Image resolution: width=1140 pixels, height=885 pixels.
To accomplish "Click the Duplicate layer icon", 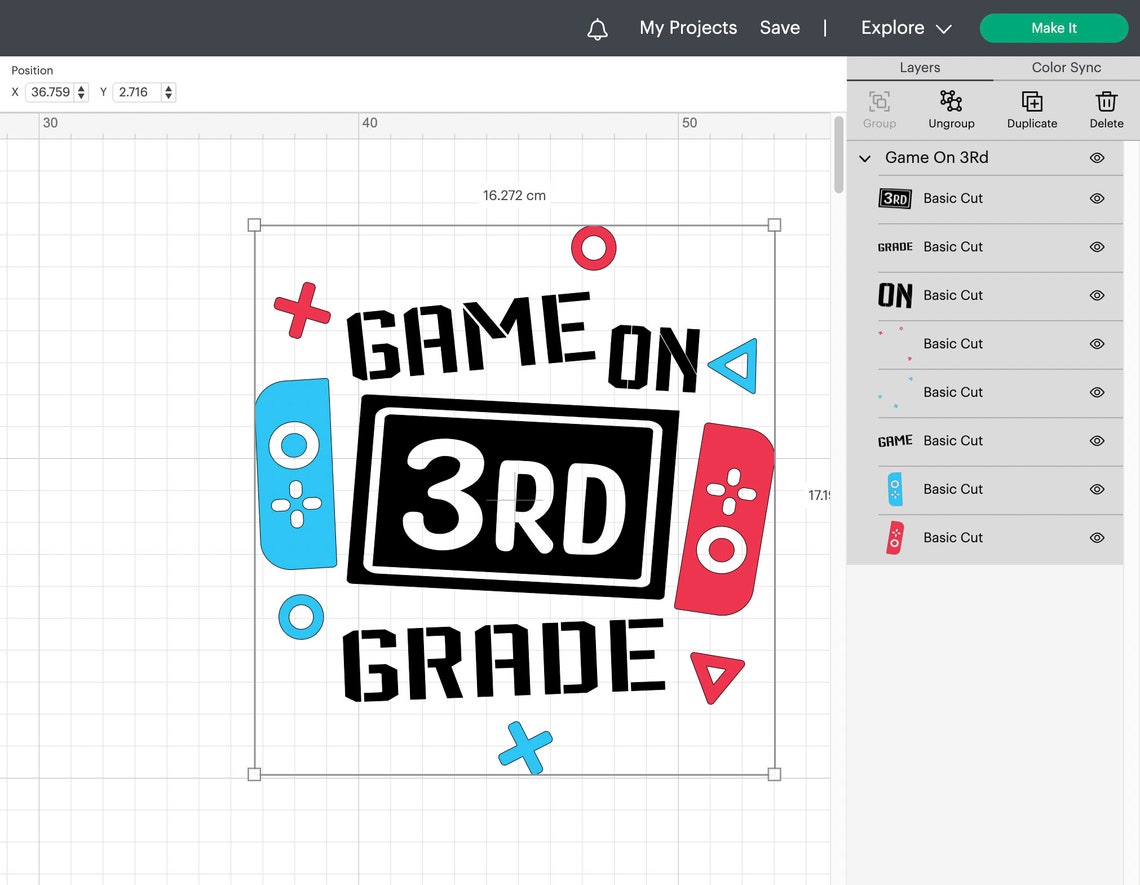I will (1031, 108).
